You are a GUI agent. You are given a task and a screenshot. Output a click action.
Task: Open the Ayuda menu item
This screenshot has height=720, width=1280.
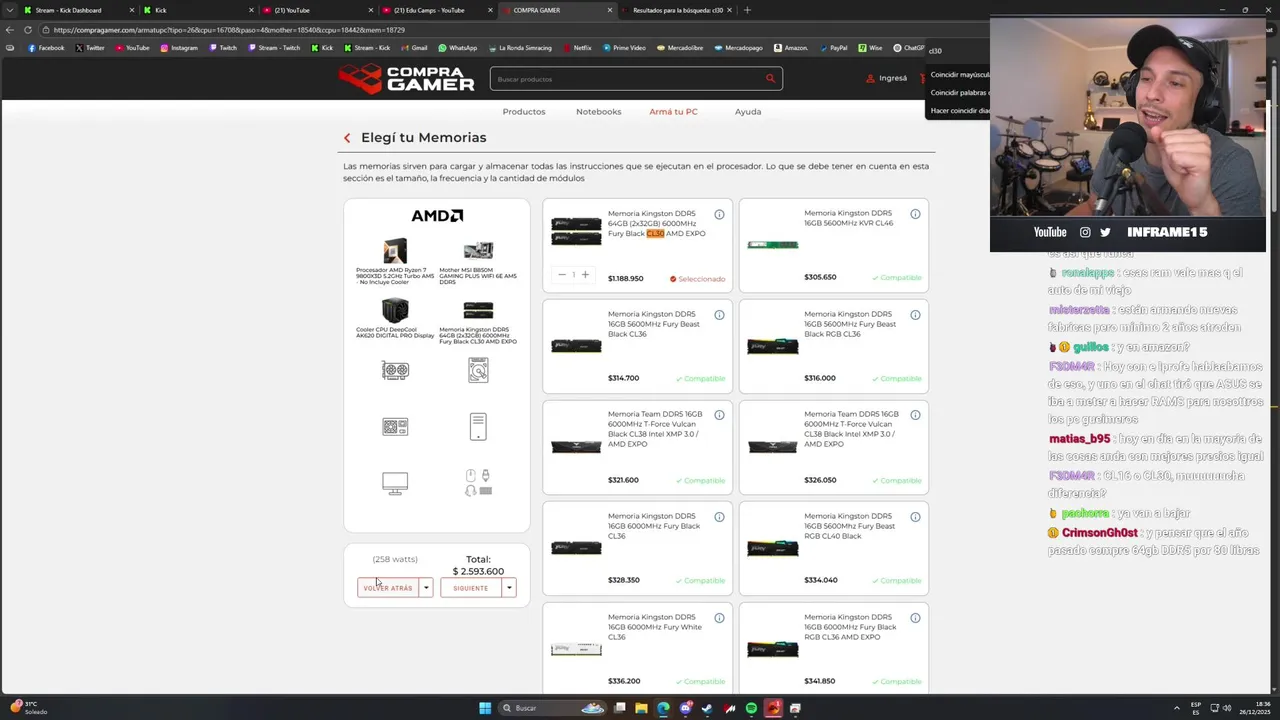pyautogui.click(x=748, y=112)
